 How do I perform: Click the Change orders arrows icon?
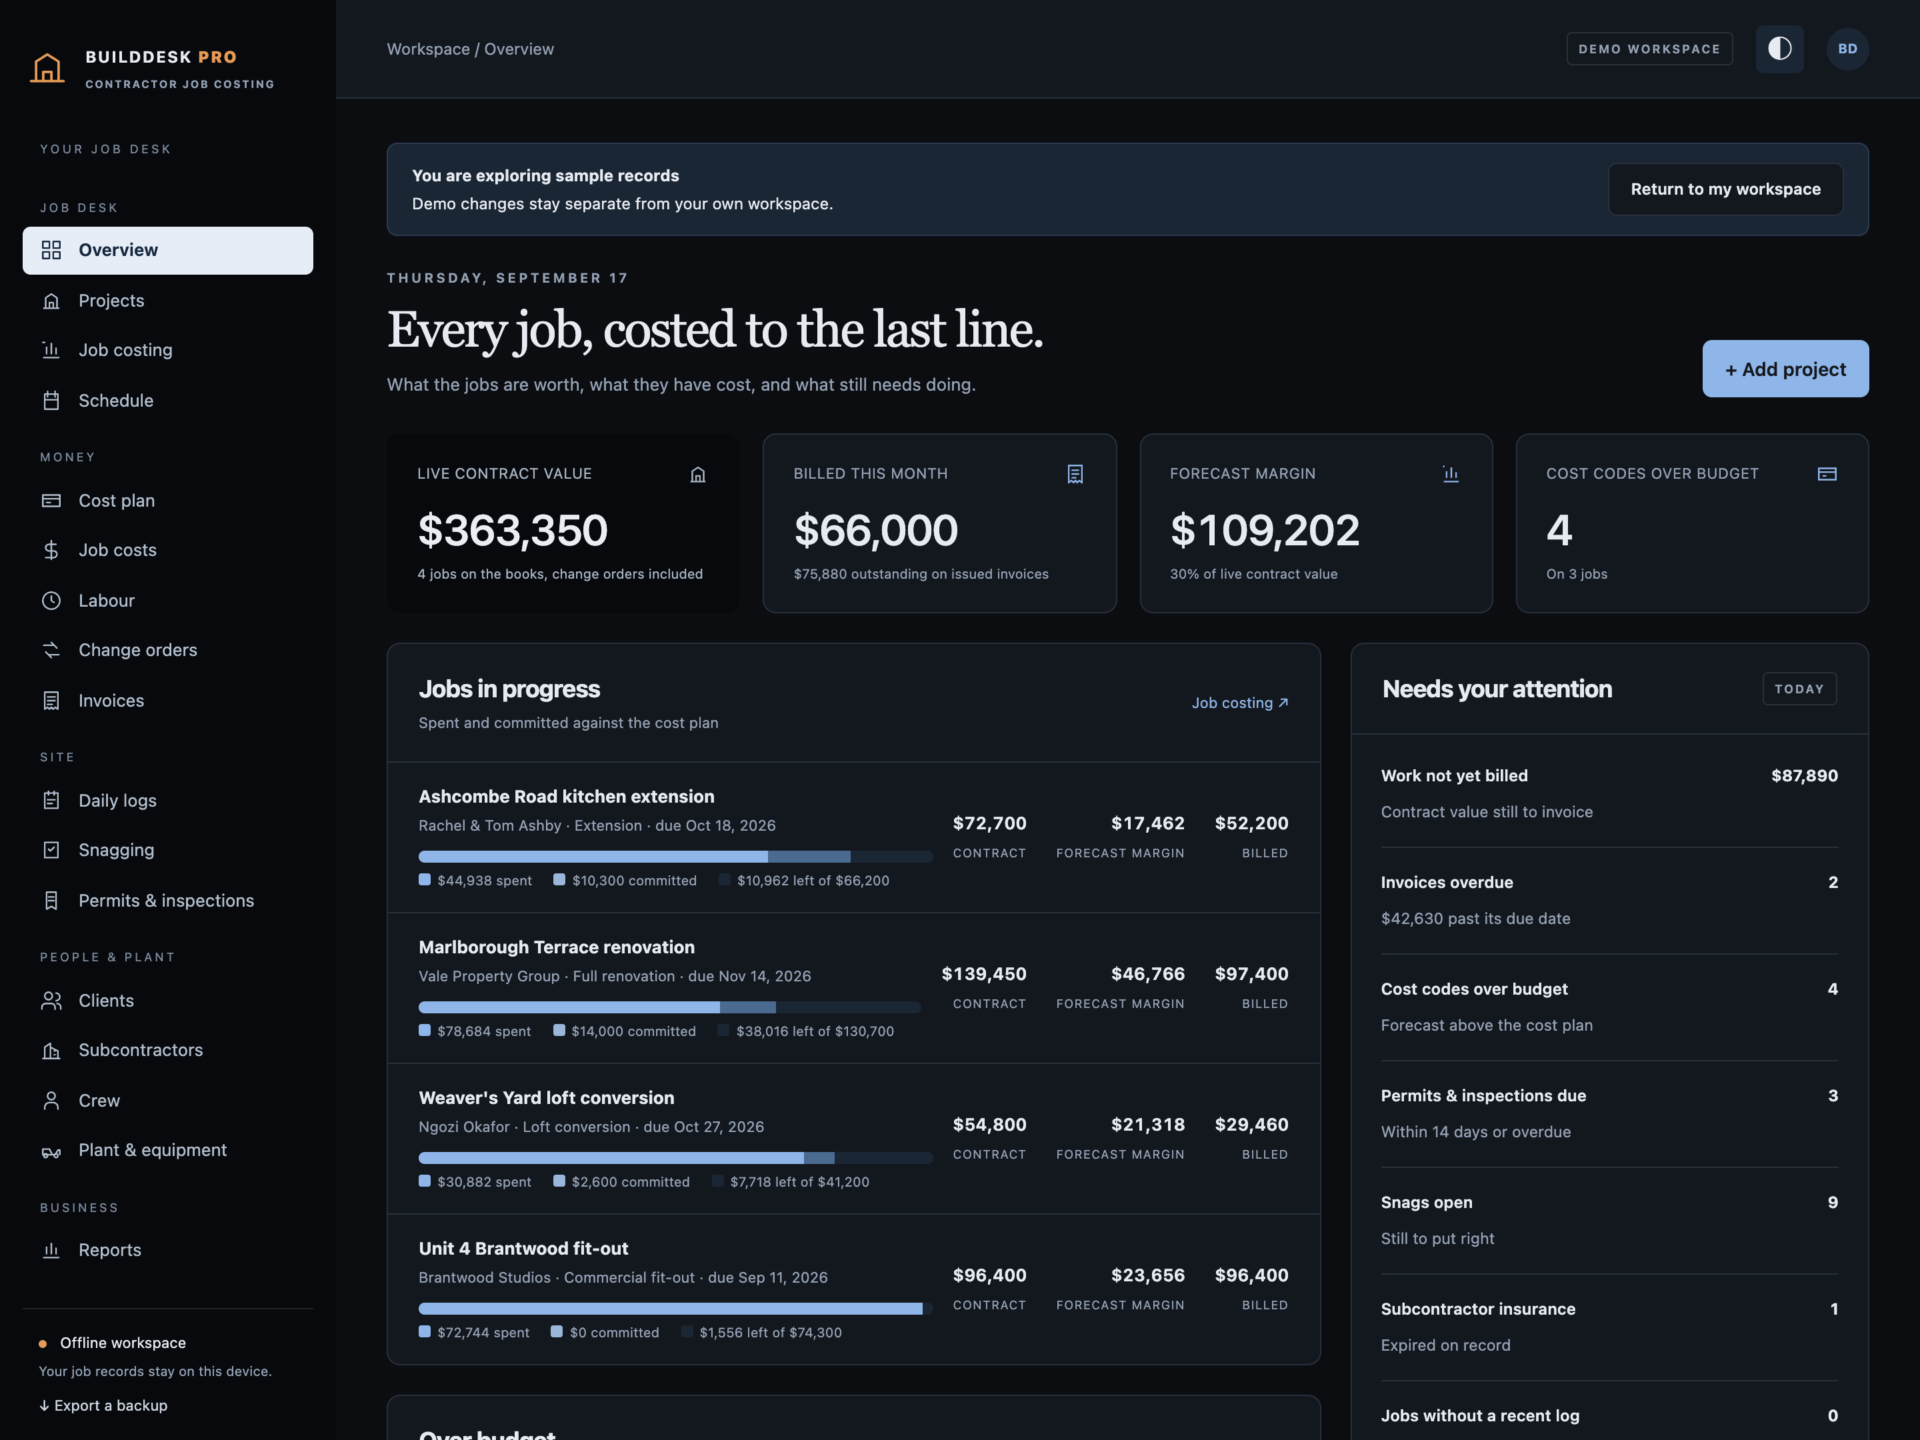(x=51, y=650)
